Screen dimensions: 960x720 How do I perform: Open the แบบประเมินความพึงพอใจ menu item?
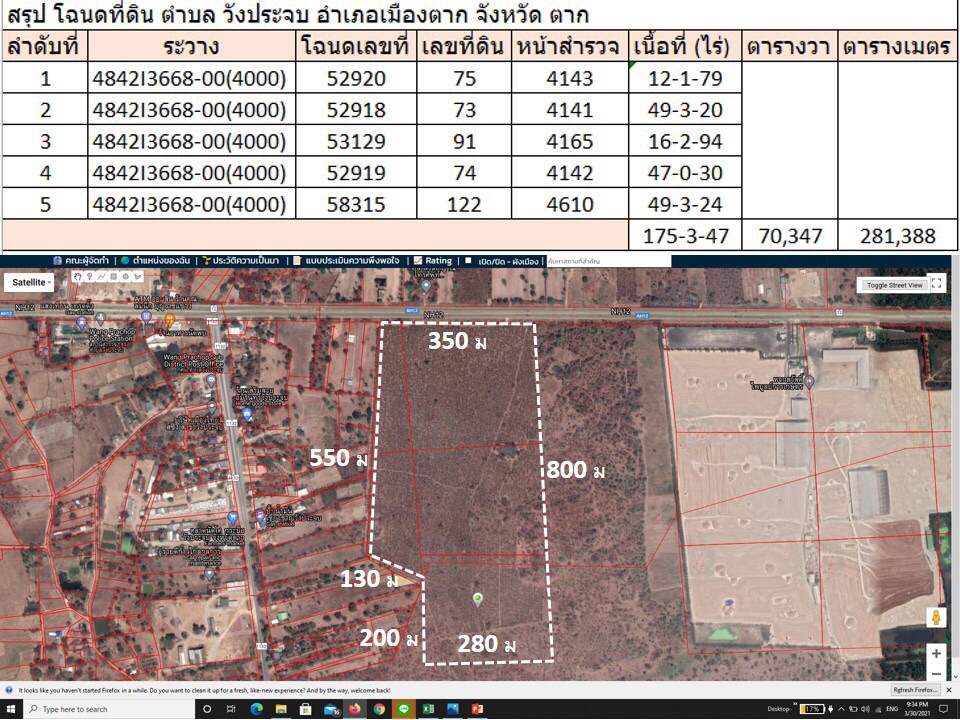coord(346,261)
